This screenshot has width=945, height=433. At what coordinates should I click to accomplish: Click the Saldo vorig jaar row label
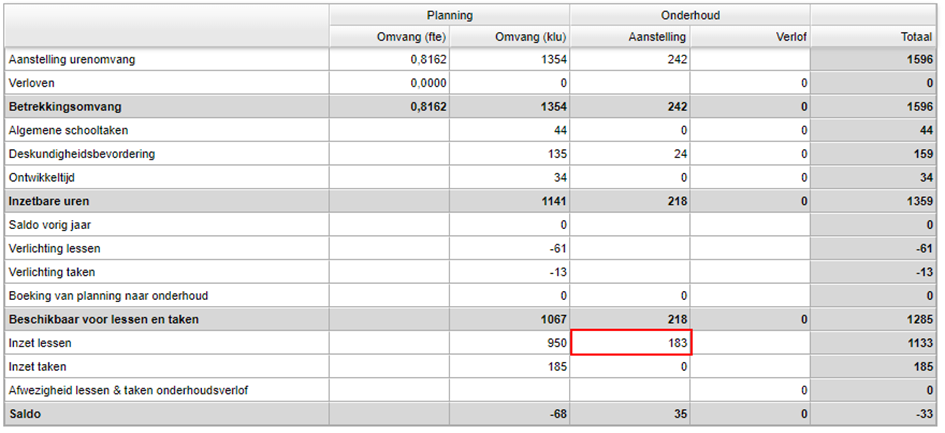(50, 225)
